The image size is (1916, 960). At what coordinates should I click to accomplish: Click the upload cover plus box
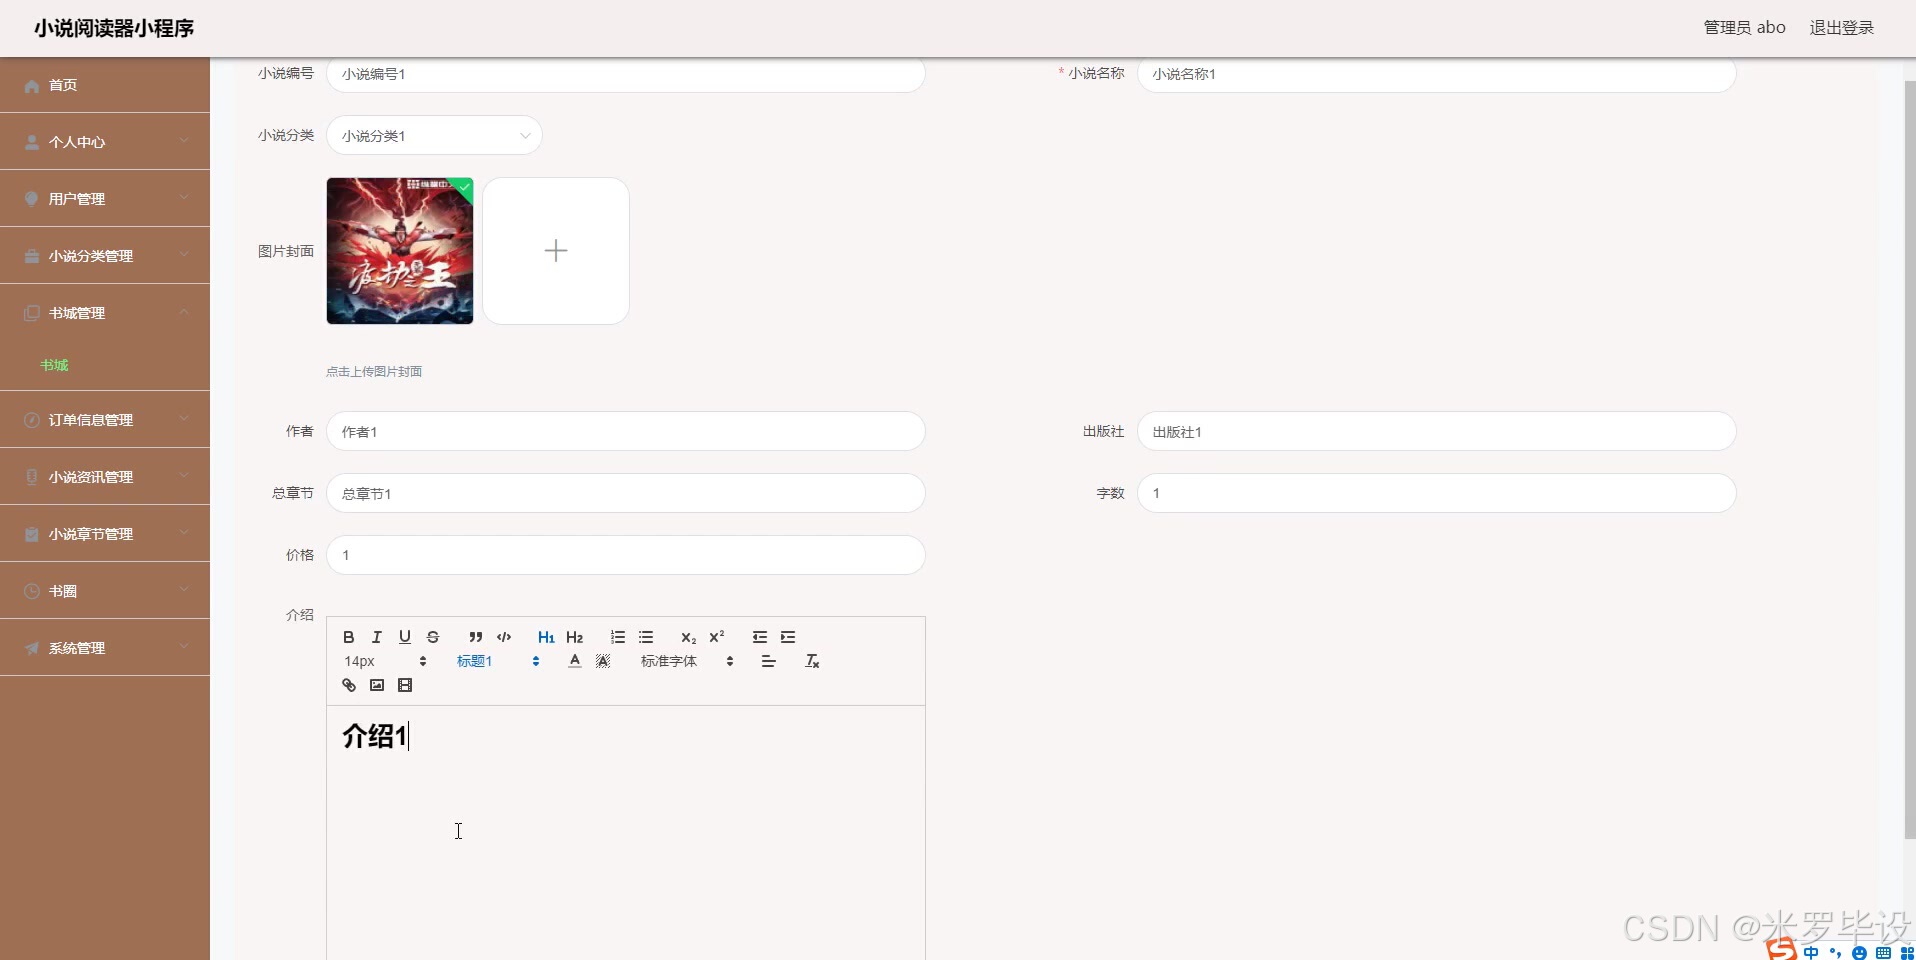tap(556, 251)
